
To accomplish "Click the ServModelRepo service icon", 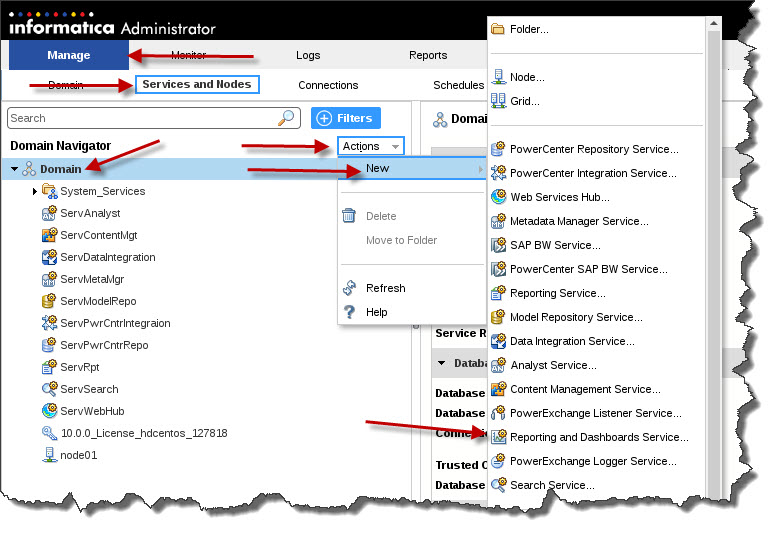I will click(x=49, y=301).
